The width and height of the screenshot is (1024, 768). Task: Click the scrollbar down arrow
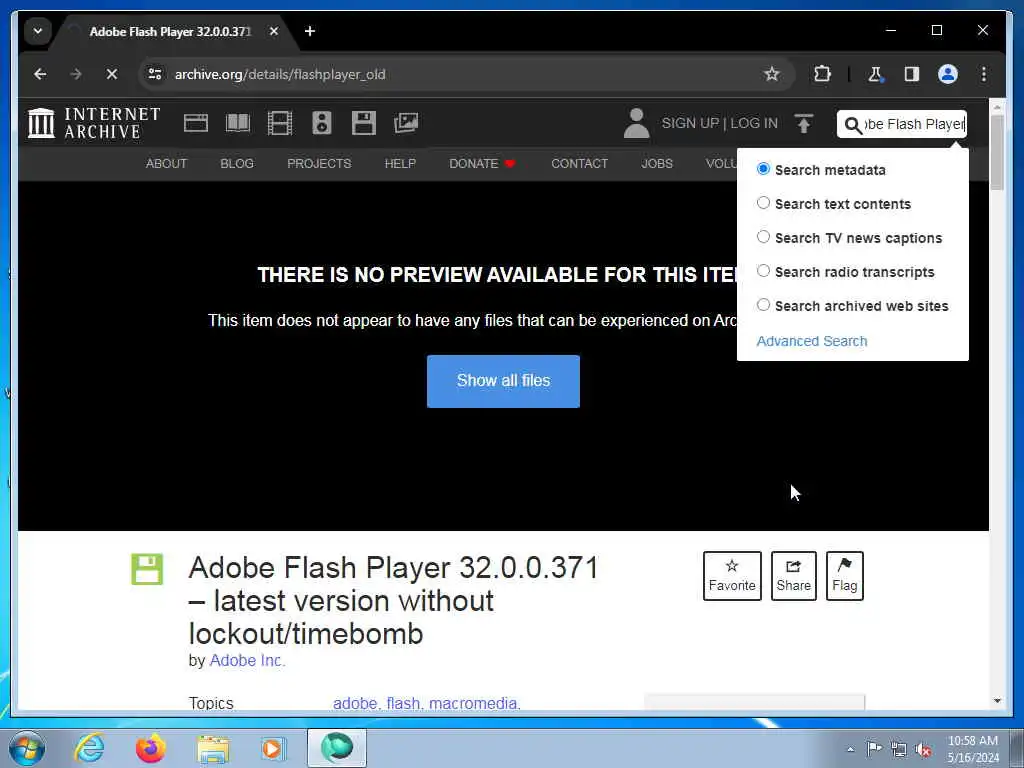point(997,701)
